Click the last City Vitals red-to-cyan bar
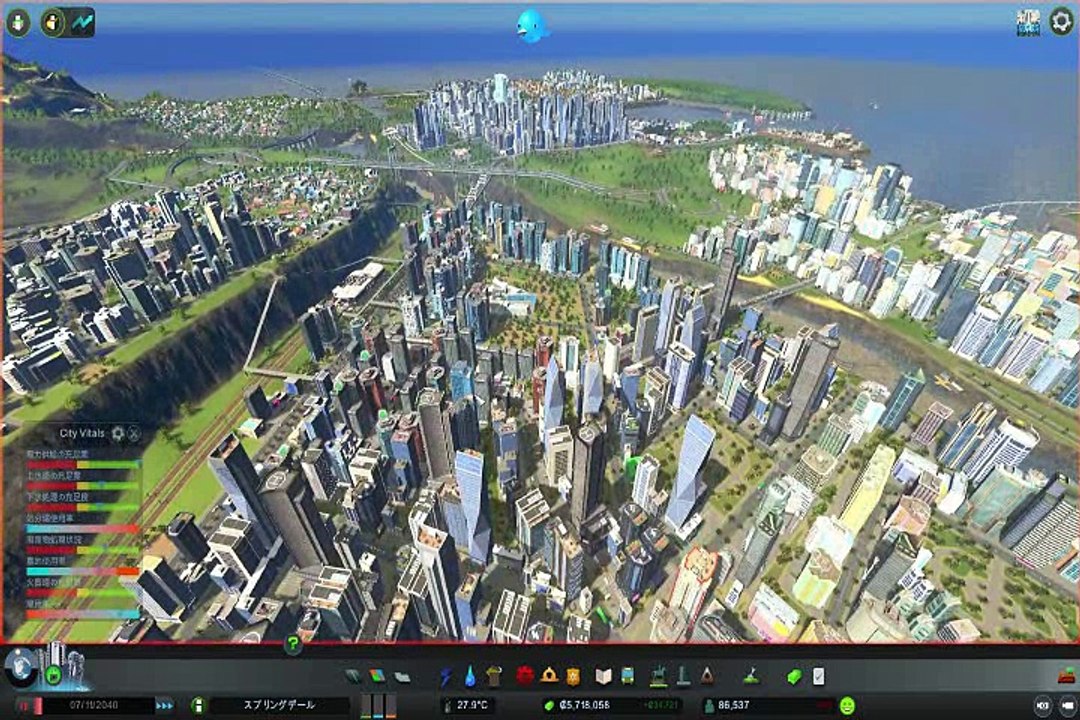 click(83, 614)
